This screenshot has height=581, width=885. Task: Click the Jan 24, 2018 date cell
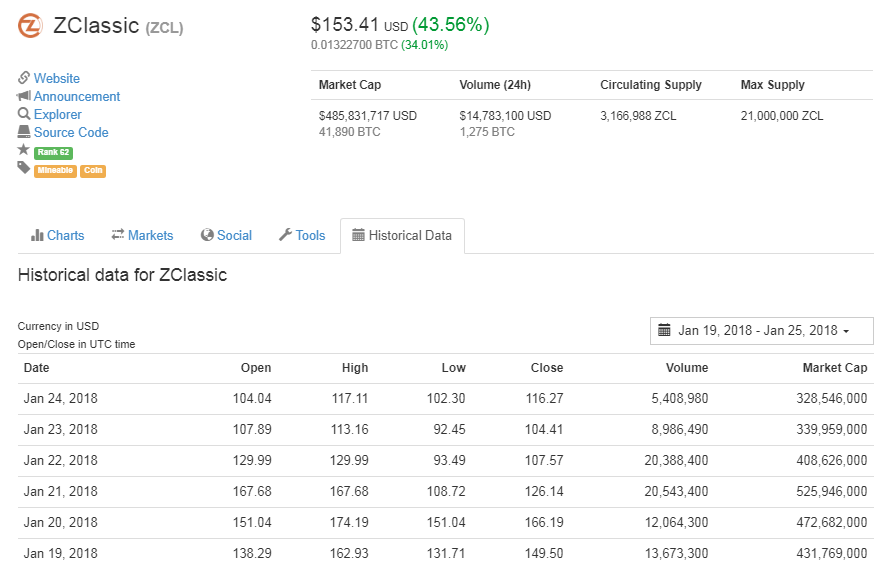(60, 399)
